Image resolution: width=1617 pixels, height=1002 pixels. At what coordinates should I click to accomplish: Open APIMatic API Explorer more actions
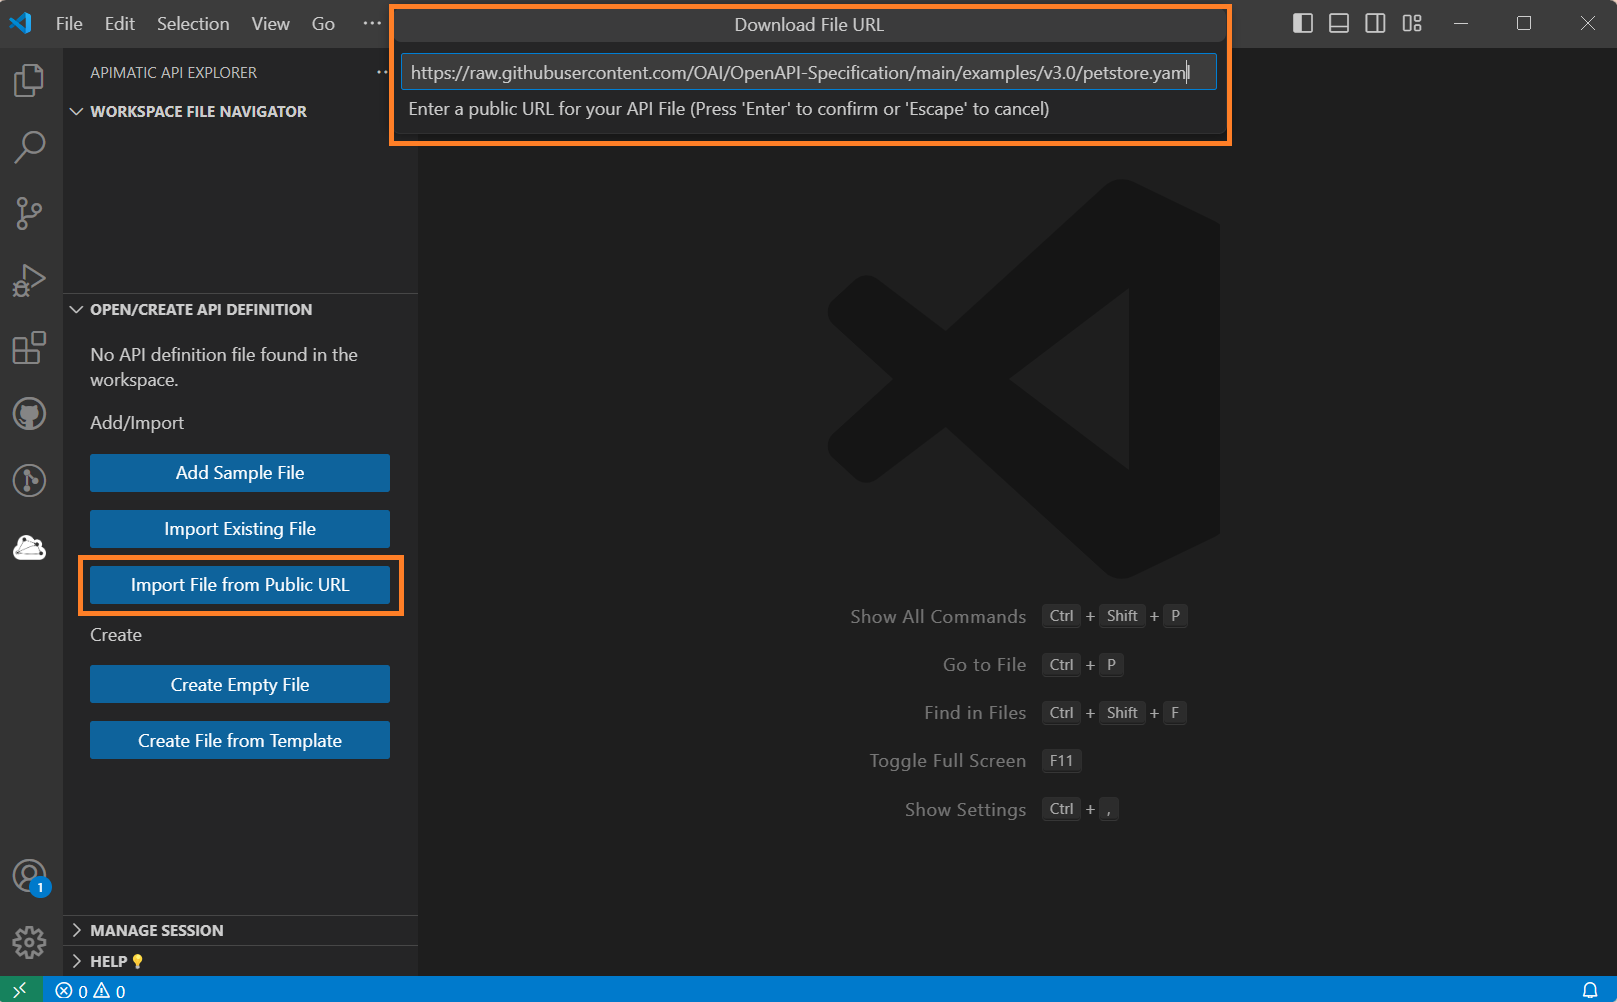(382, 72)
